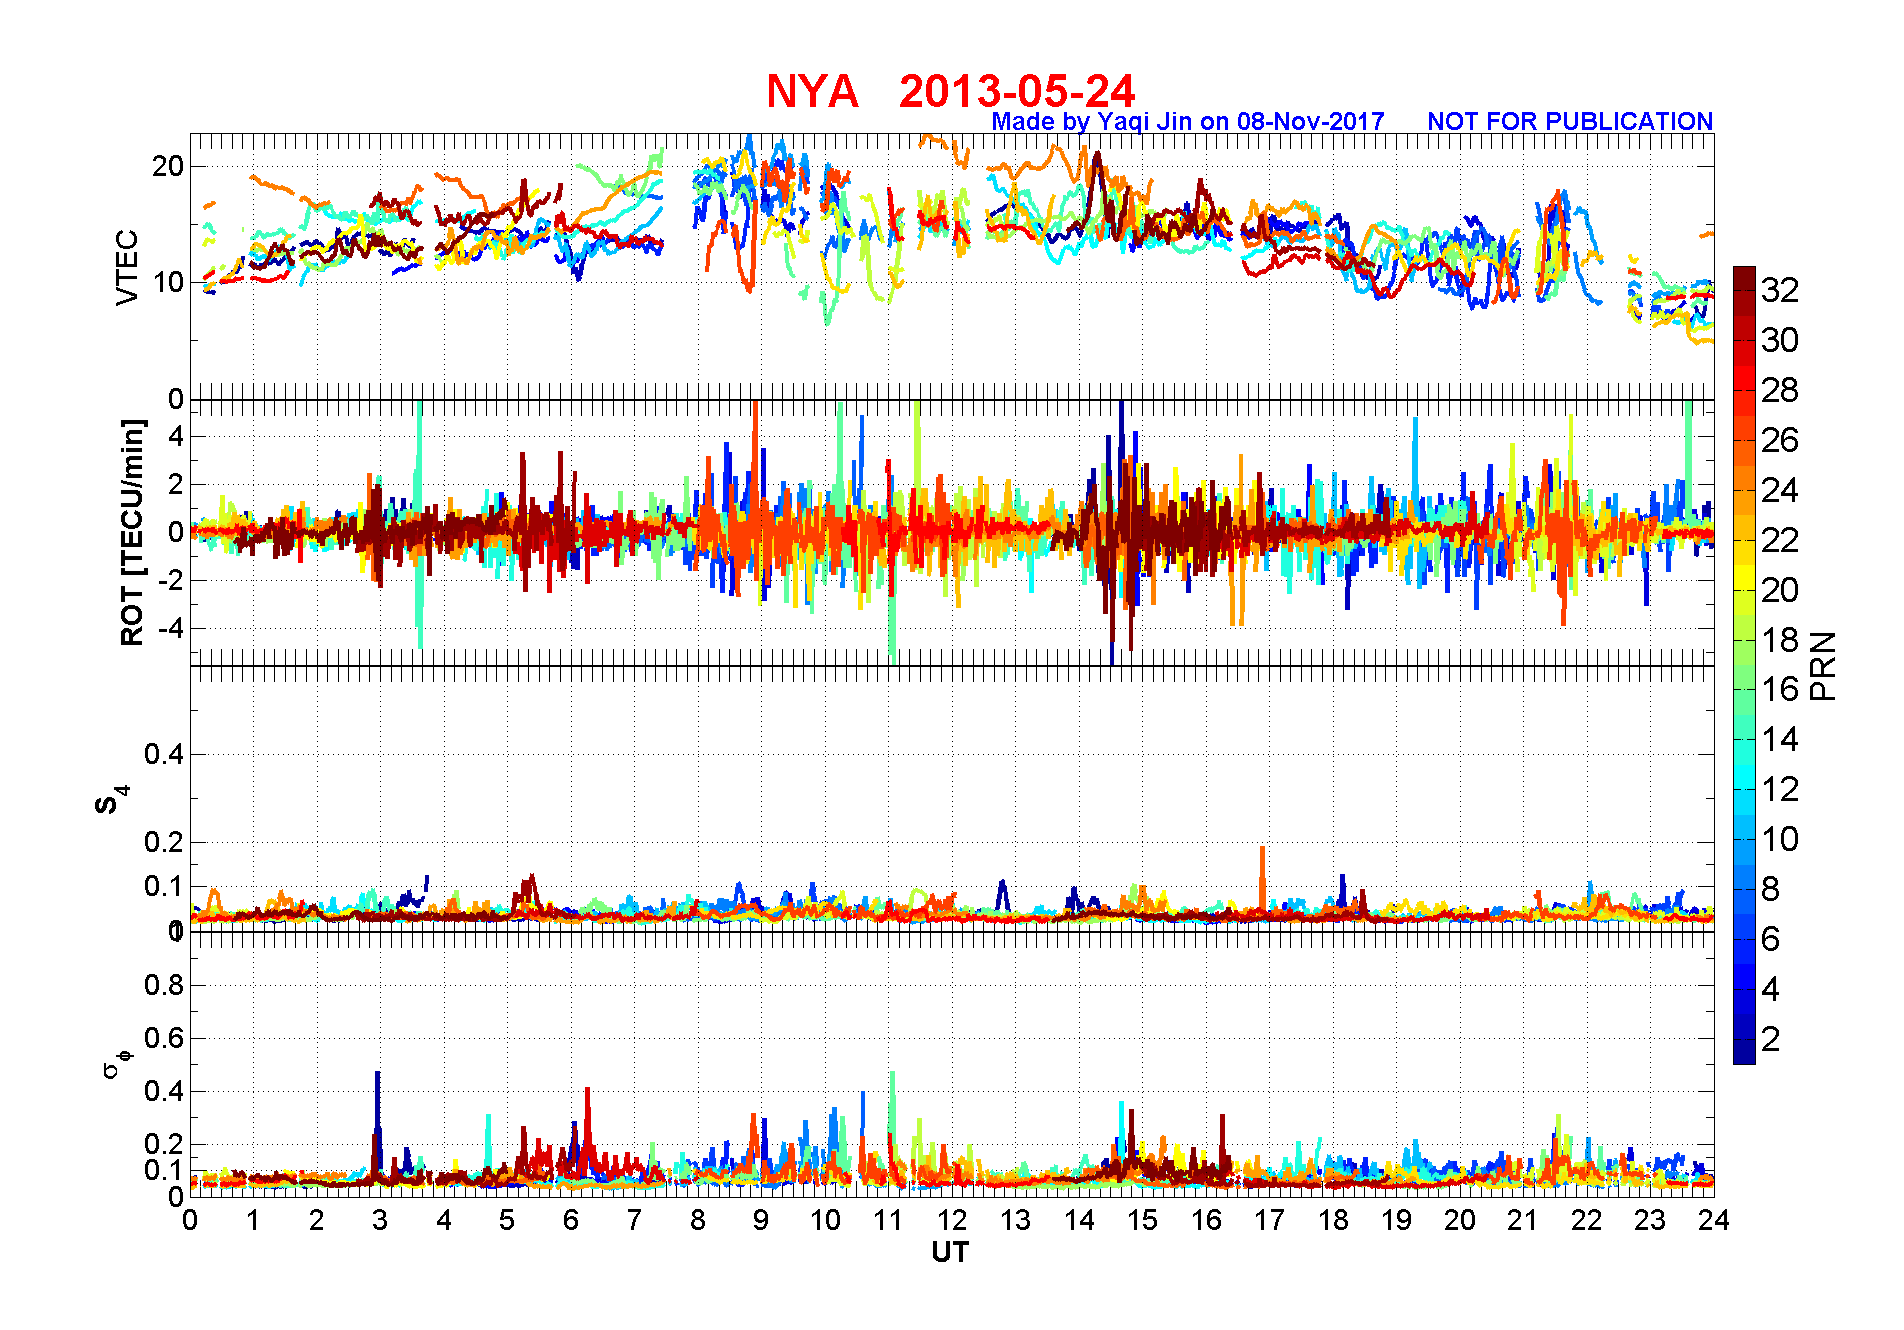
Task: Click the UT axis tick label "17"
Action: [1269, 1220]
